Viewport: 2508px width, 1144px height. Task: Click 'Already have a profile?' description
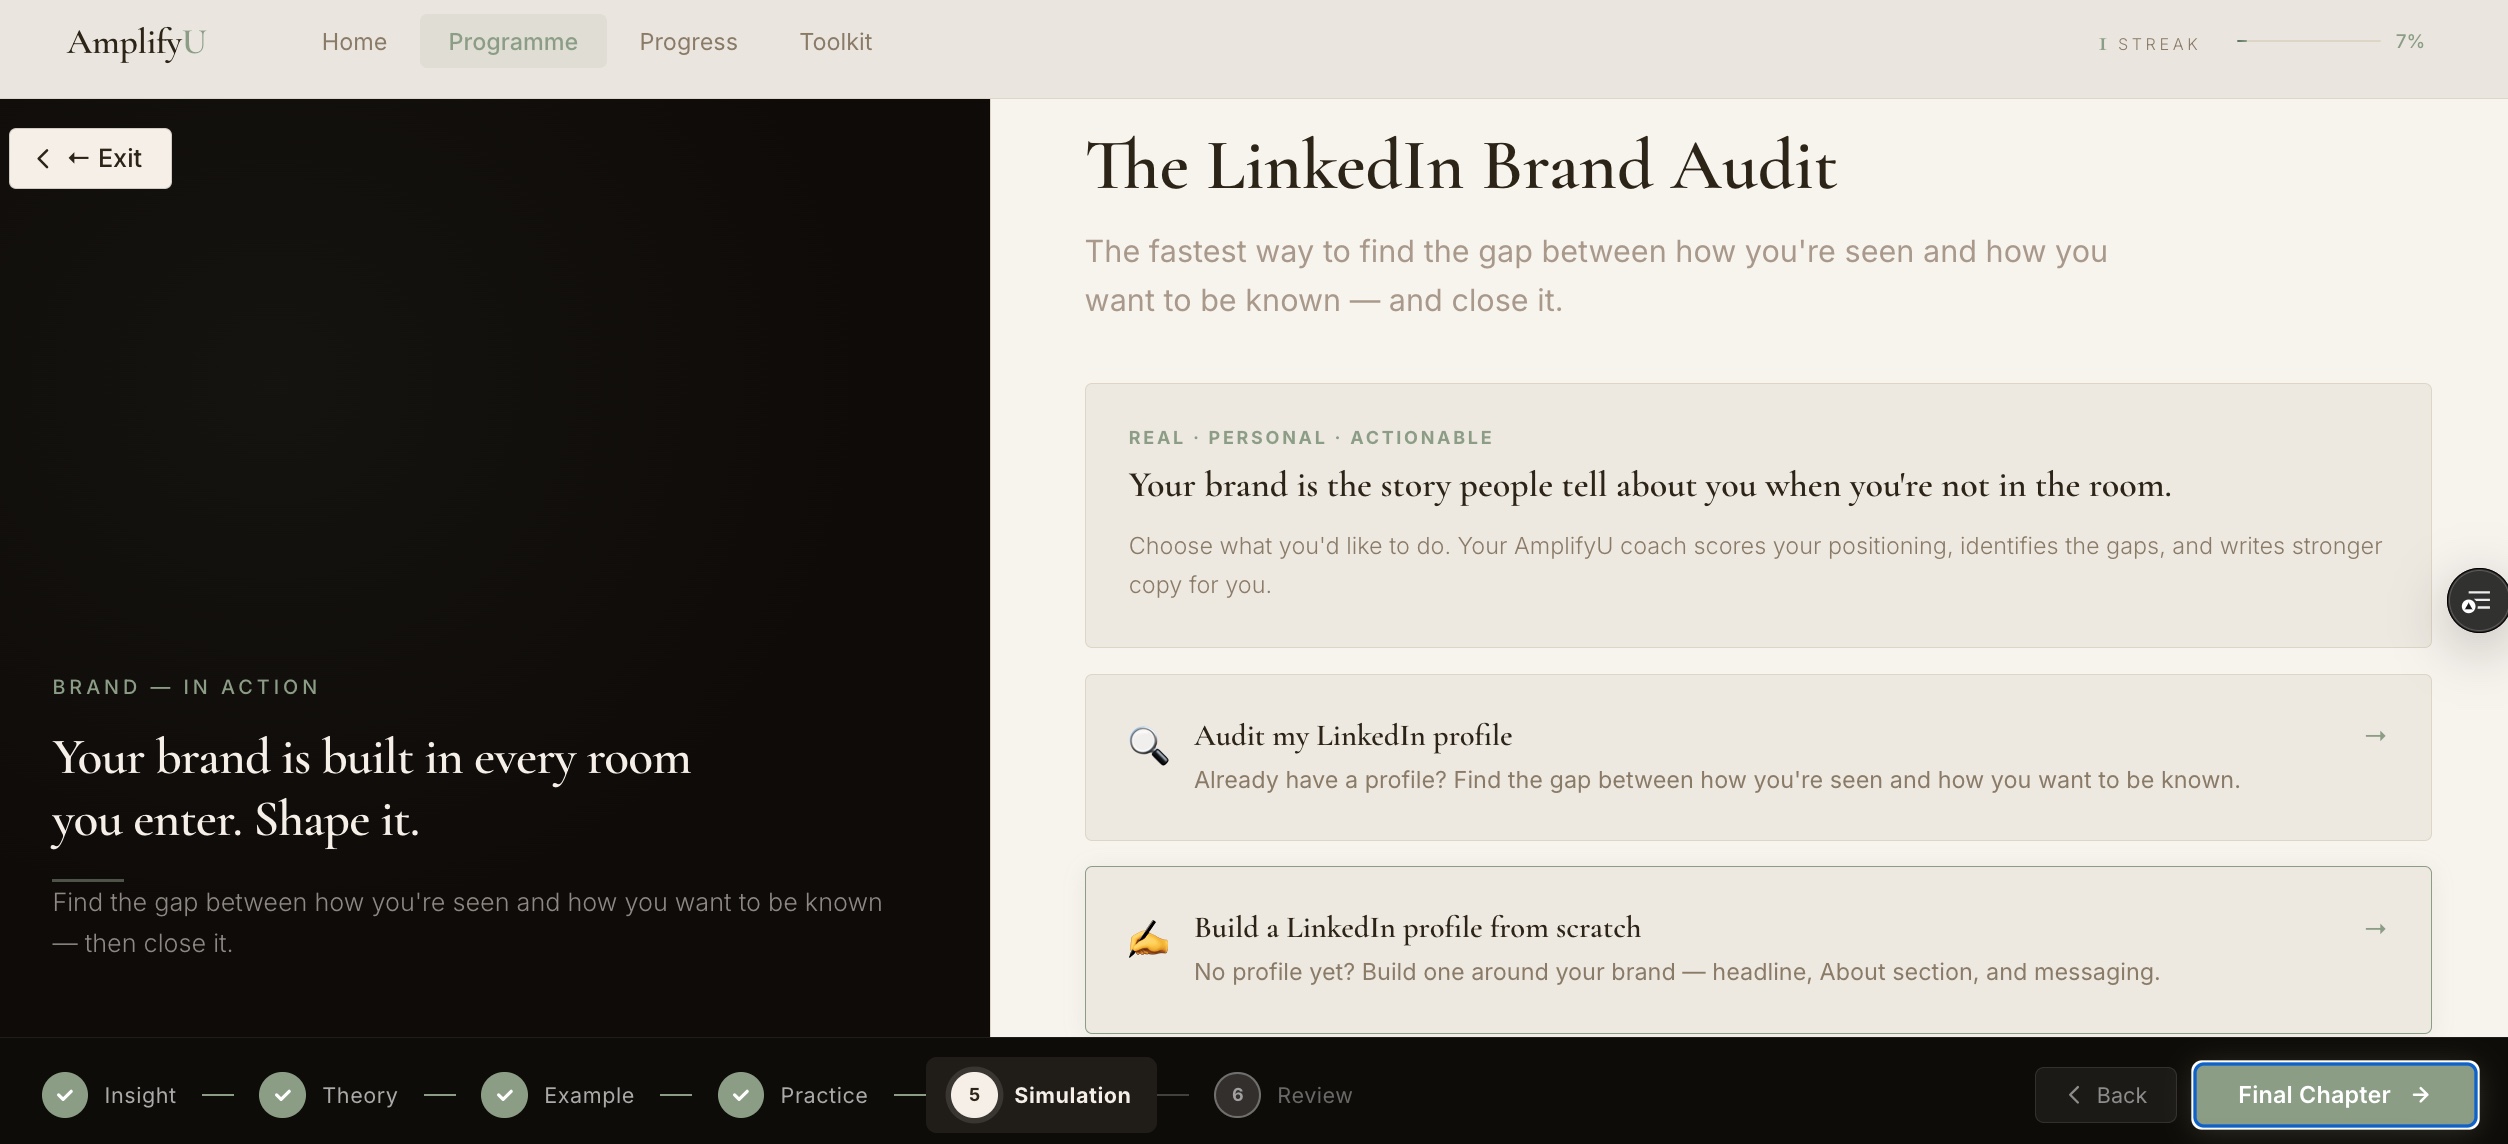(x=1717, y=780)
